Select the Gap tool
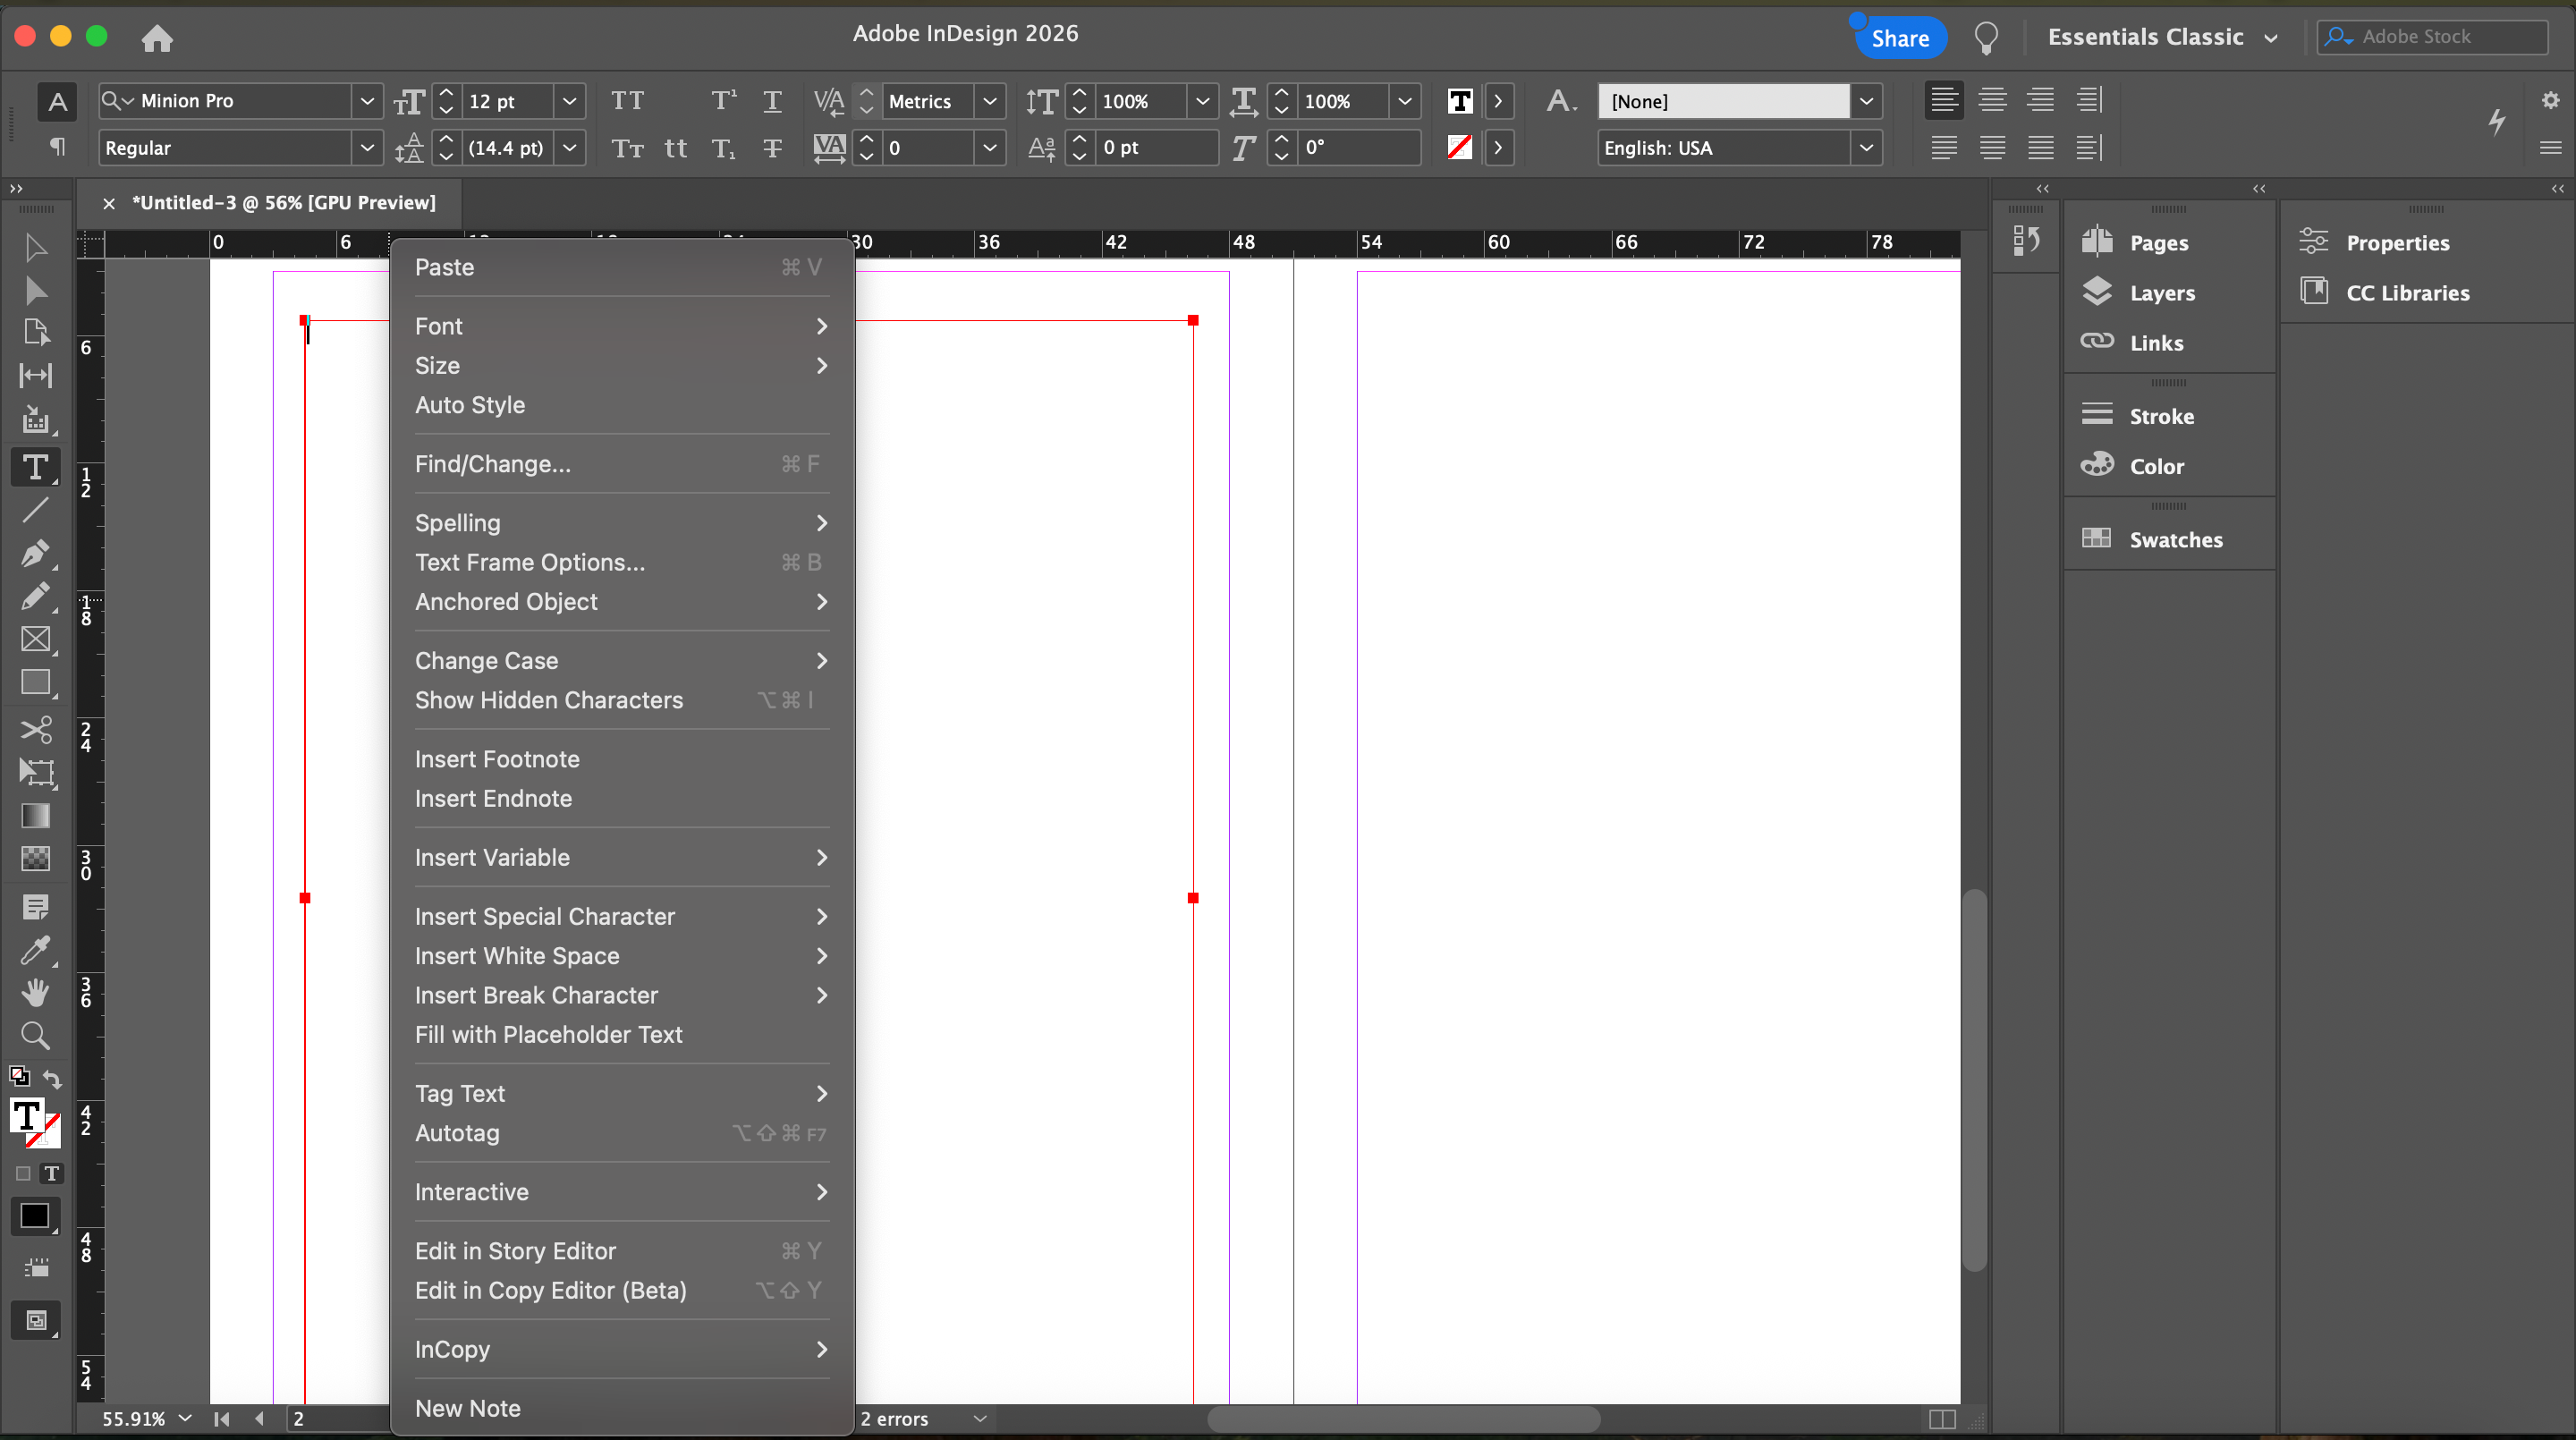This screenshot has height=1440, width=2576. (35, 376)
